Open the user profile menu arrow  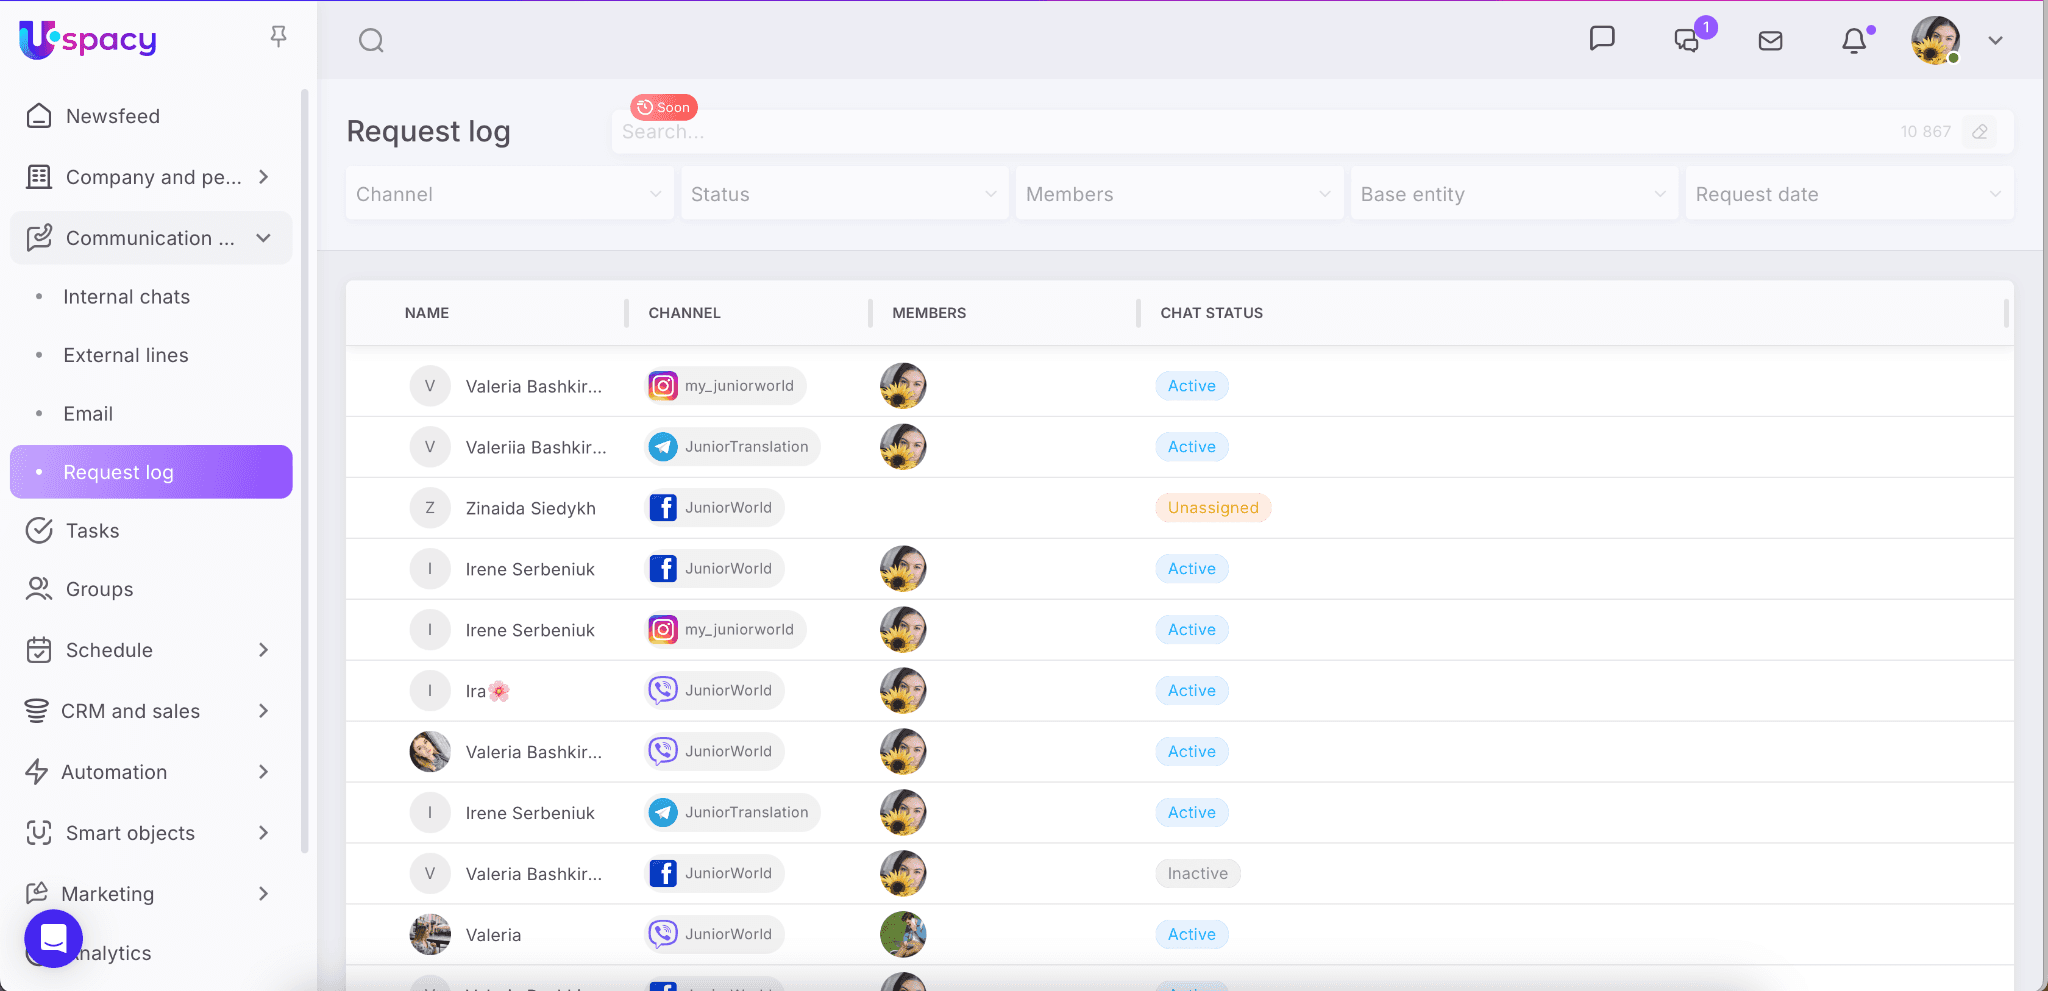point(1996,41)
